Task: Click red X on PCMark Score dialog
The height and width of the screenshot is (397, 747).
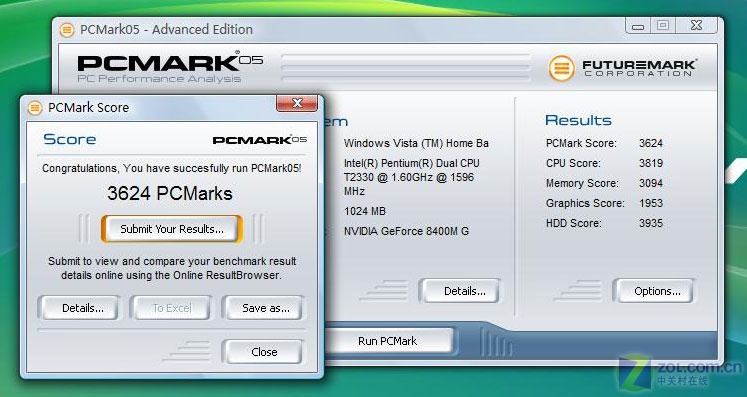Action: click(297, 103)
